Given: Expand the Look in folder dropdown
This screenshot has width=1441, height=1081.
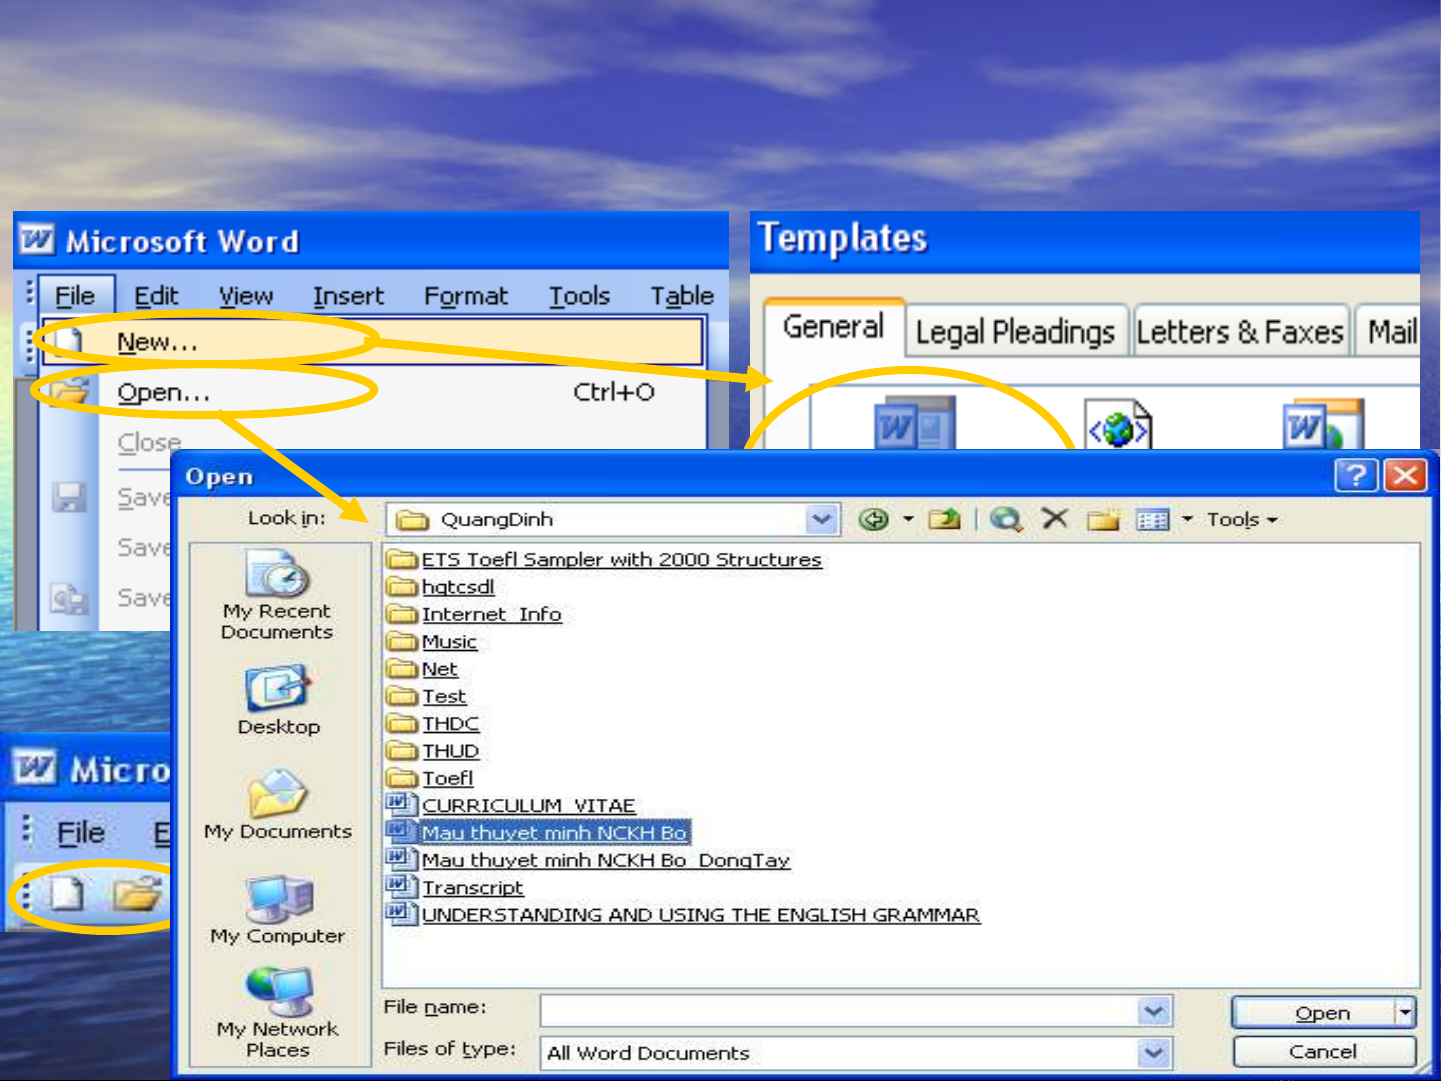Looking at the screenshot, I should click(x=821, y=519).
